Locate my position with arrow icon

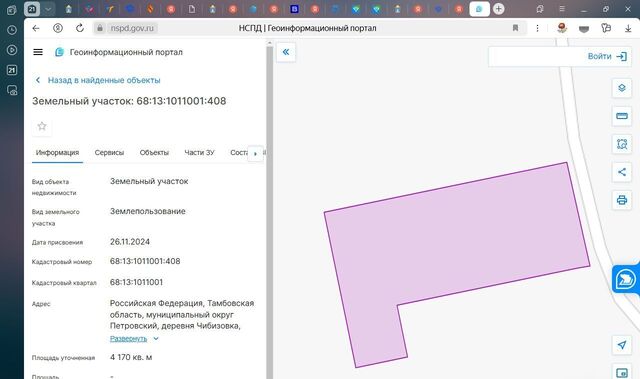click(x=622, y=345)
